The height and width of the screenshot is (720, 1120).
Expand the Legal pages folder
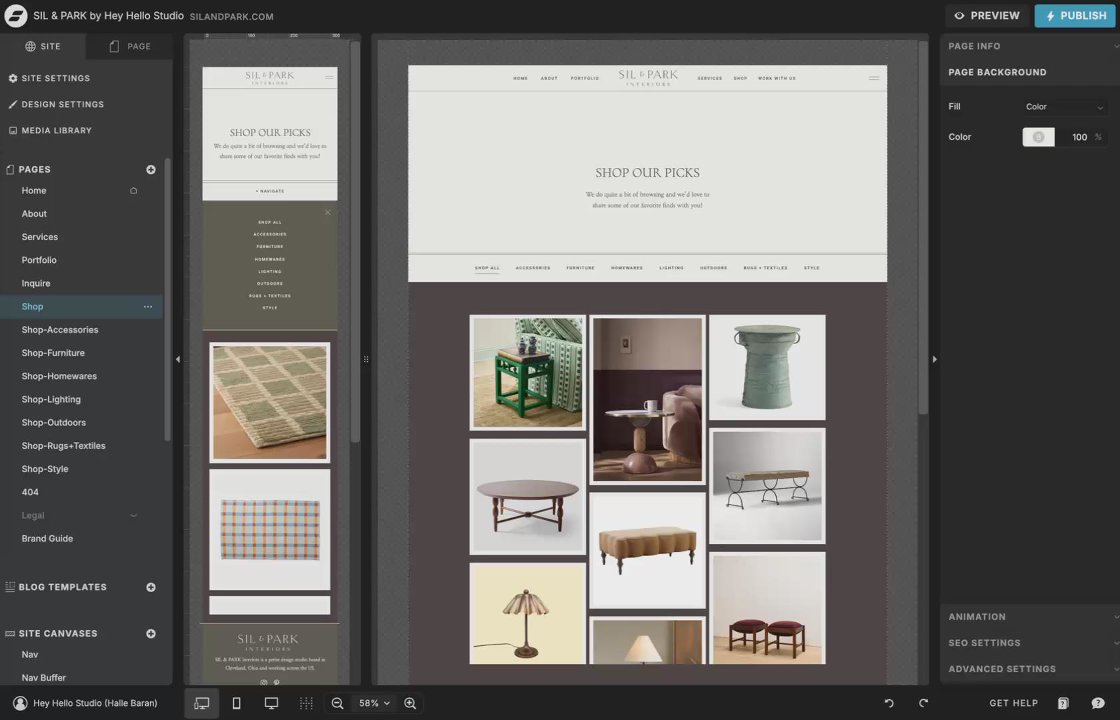click(x=133, y=516)
